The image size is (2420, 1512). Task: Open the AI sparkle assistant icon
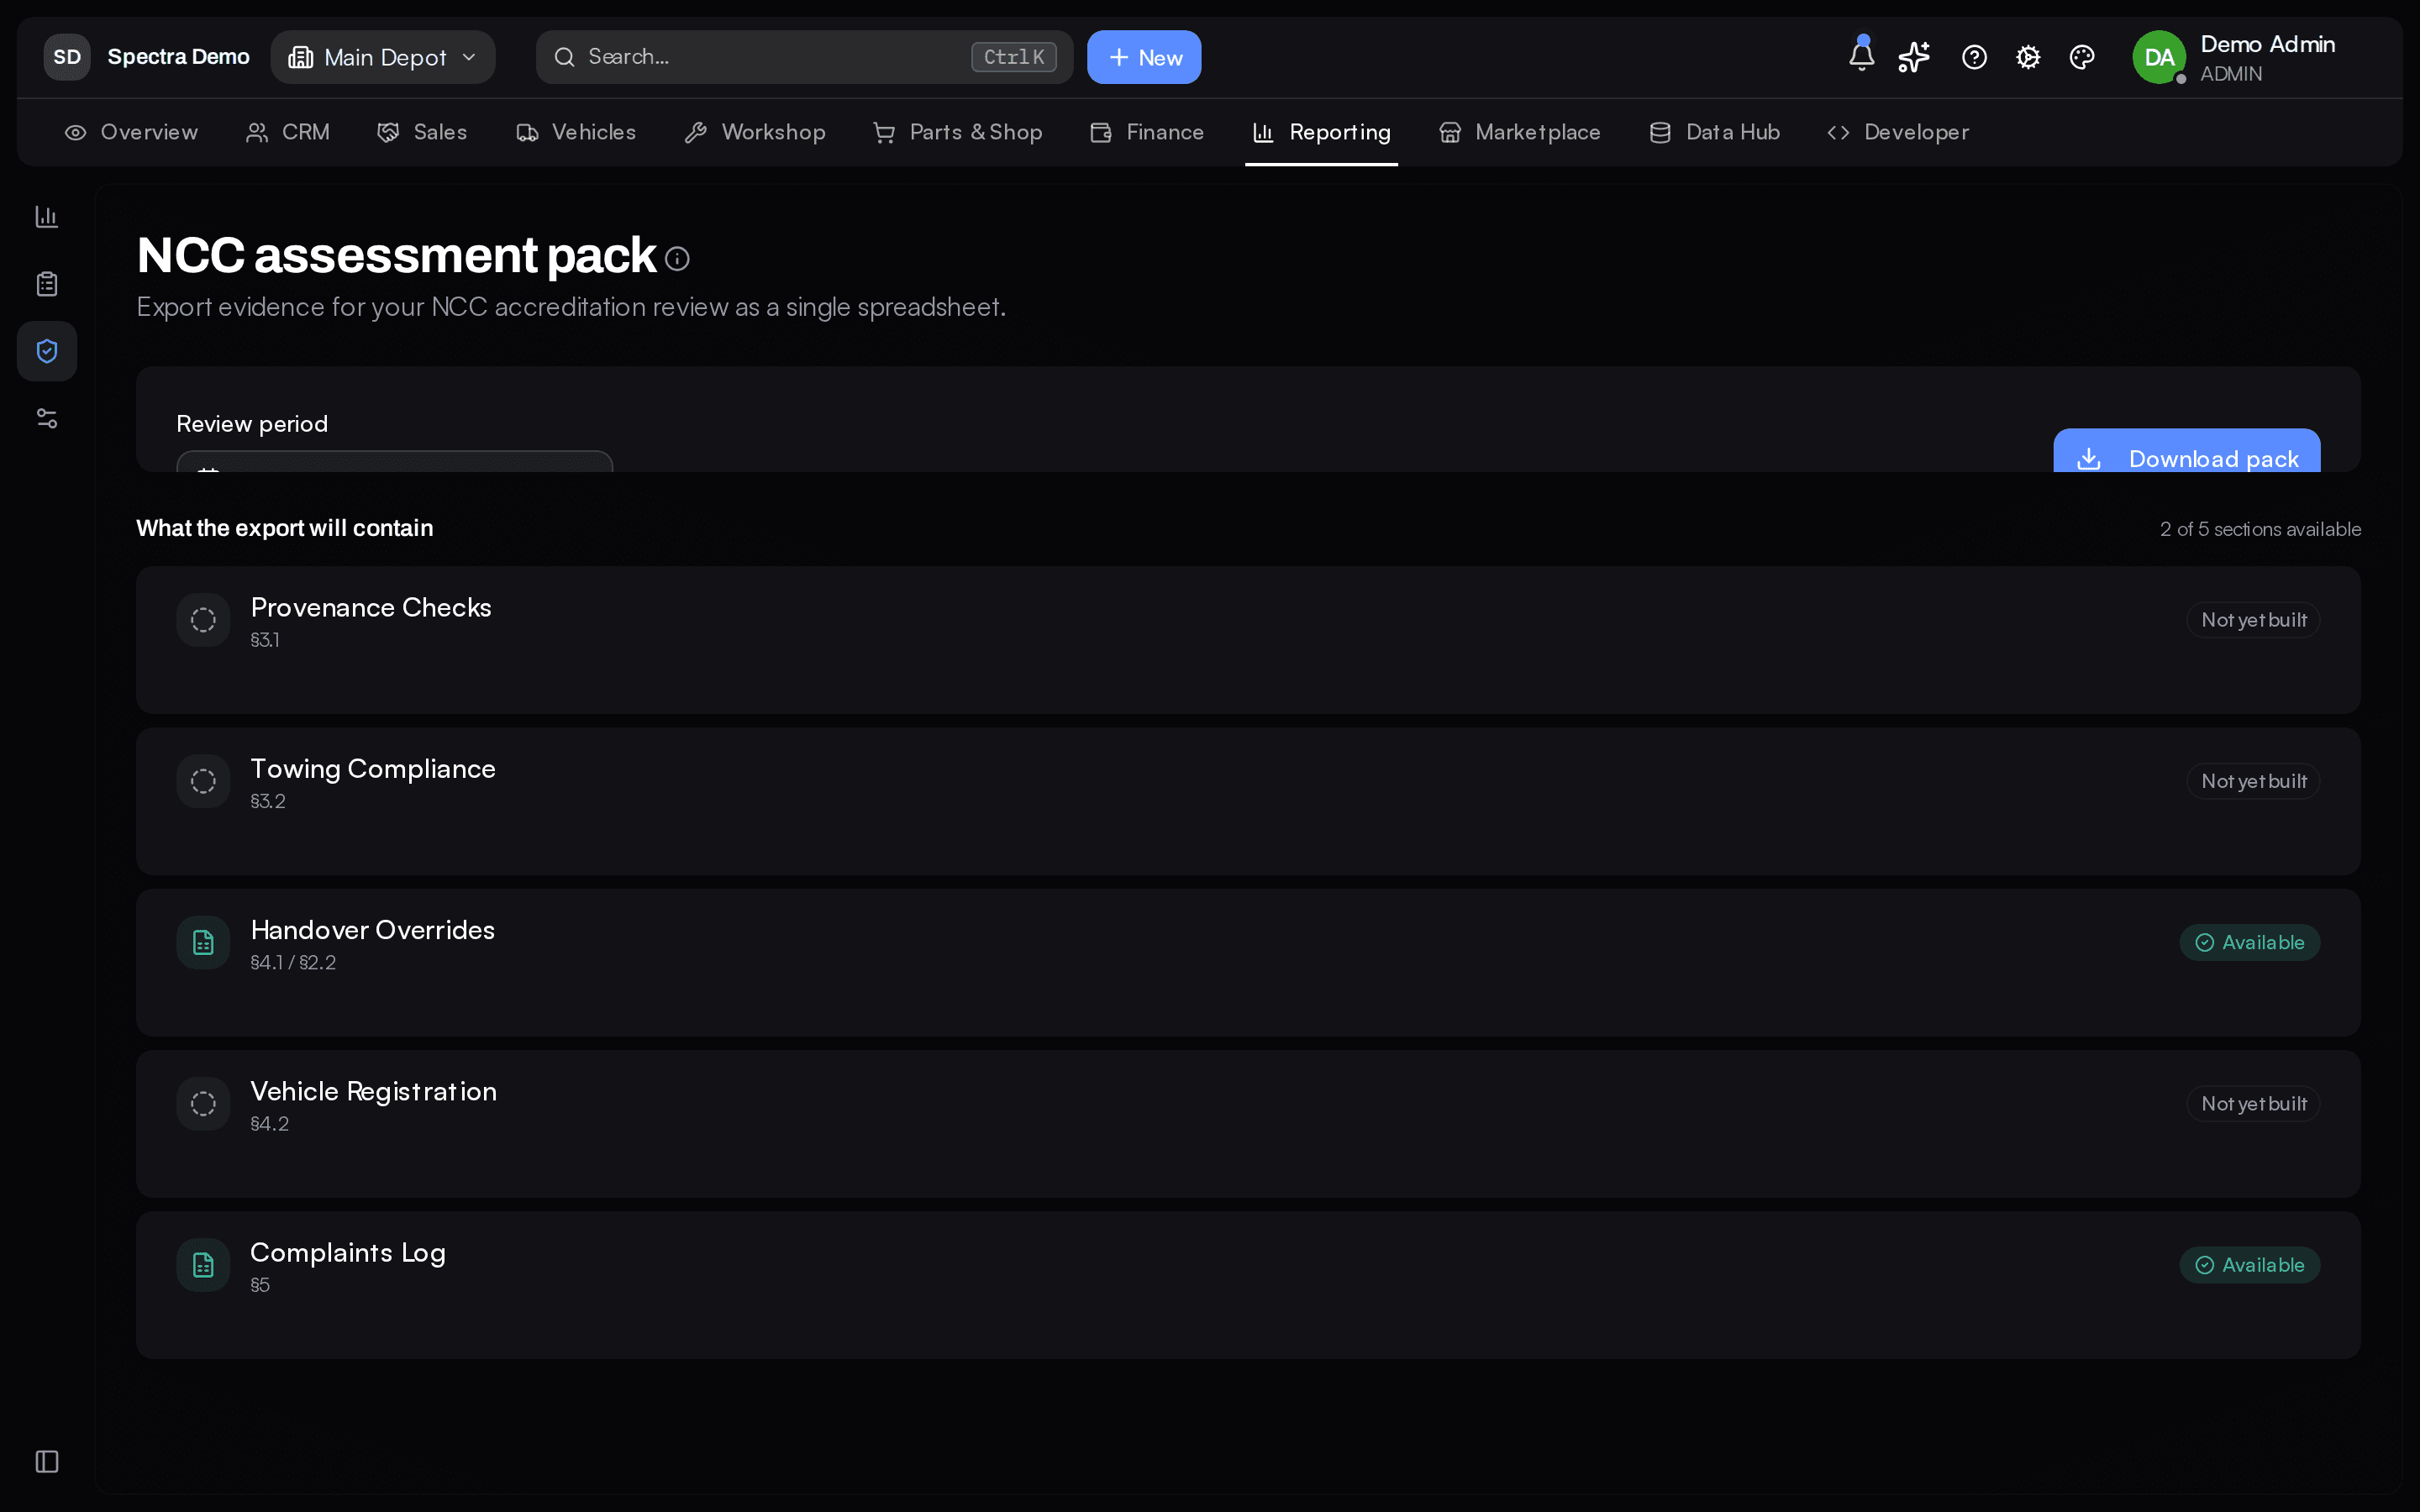point(1914,57)
